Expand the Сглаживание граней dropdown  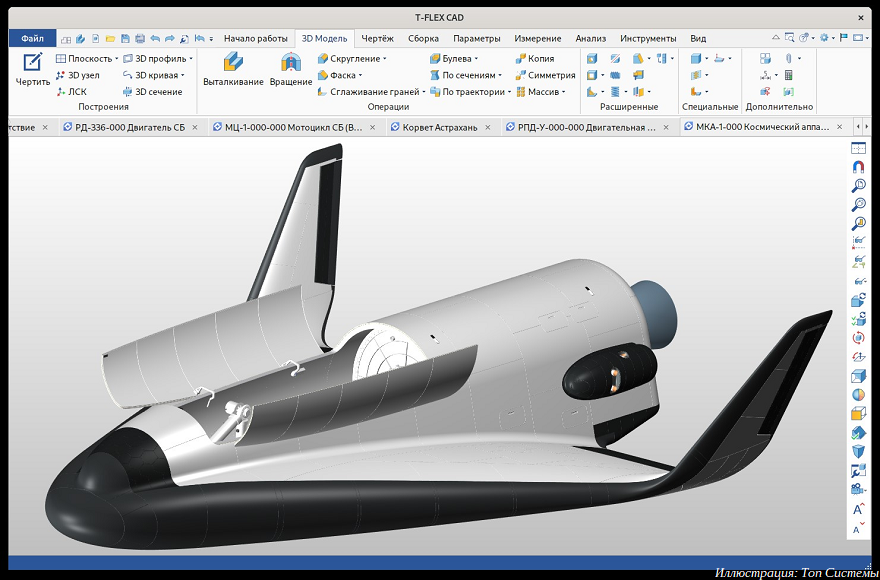click(x=424, y=92)
